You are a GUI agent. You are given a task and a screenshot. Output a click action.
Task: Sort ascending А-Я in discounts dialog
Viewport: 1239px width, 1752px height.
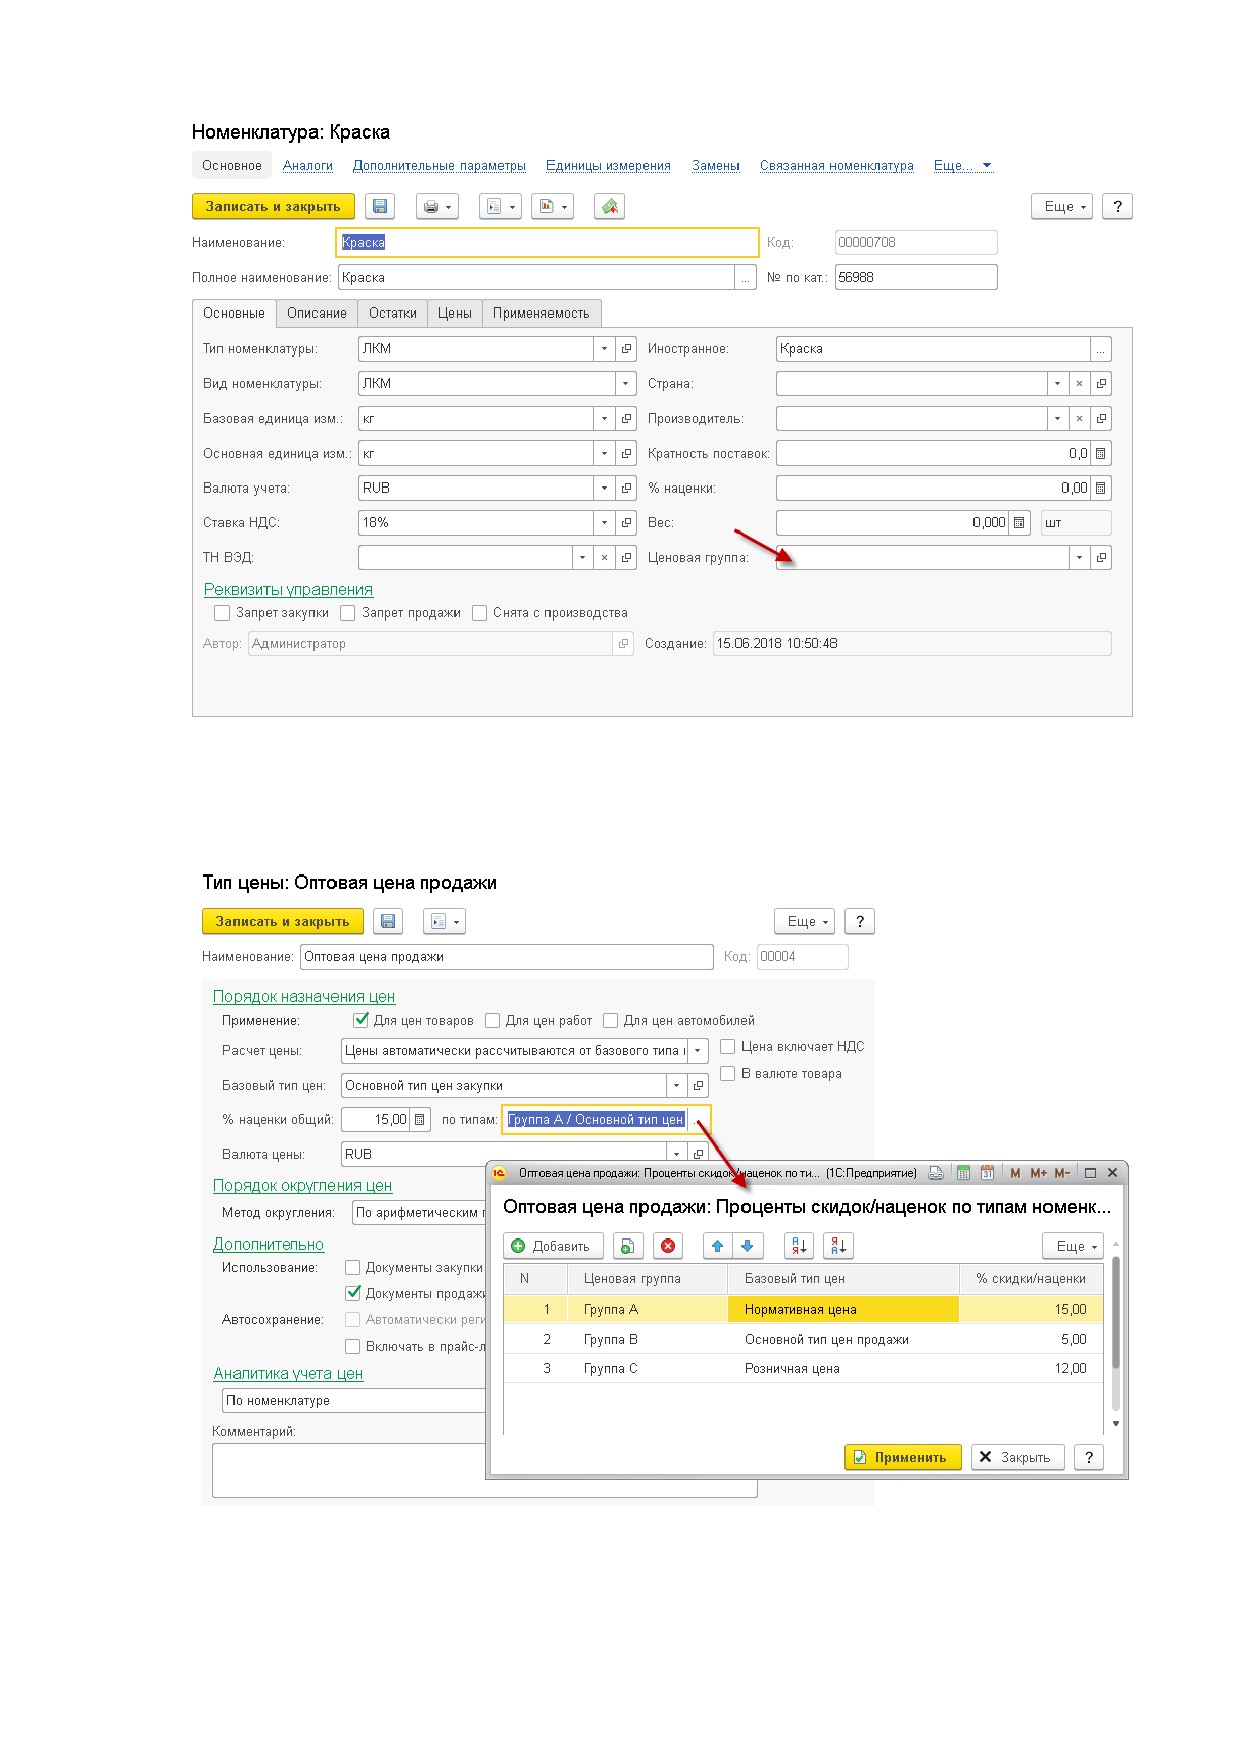[799, 1246]
